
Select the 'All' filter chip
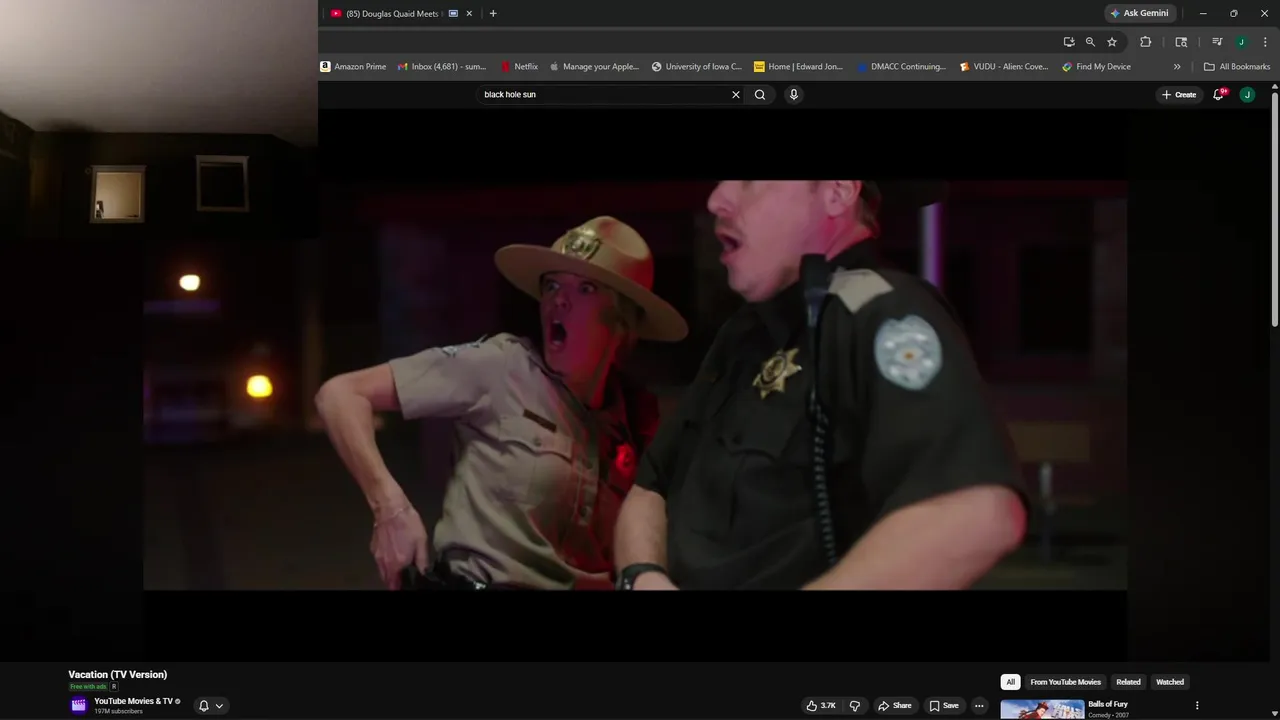(1010, 682)
